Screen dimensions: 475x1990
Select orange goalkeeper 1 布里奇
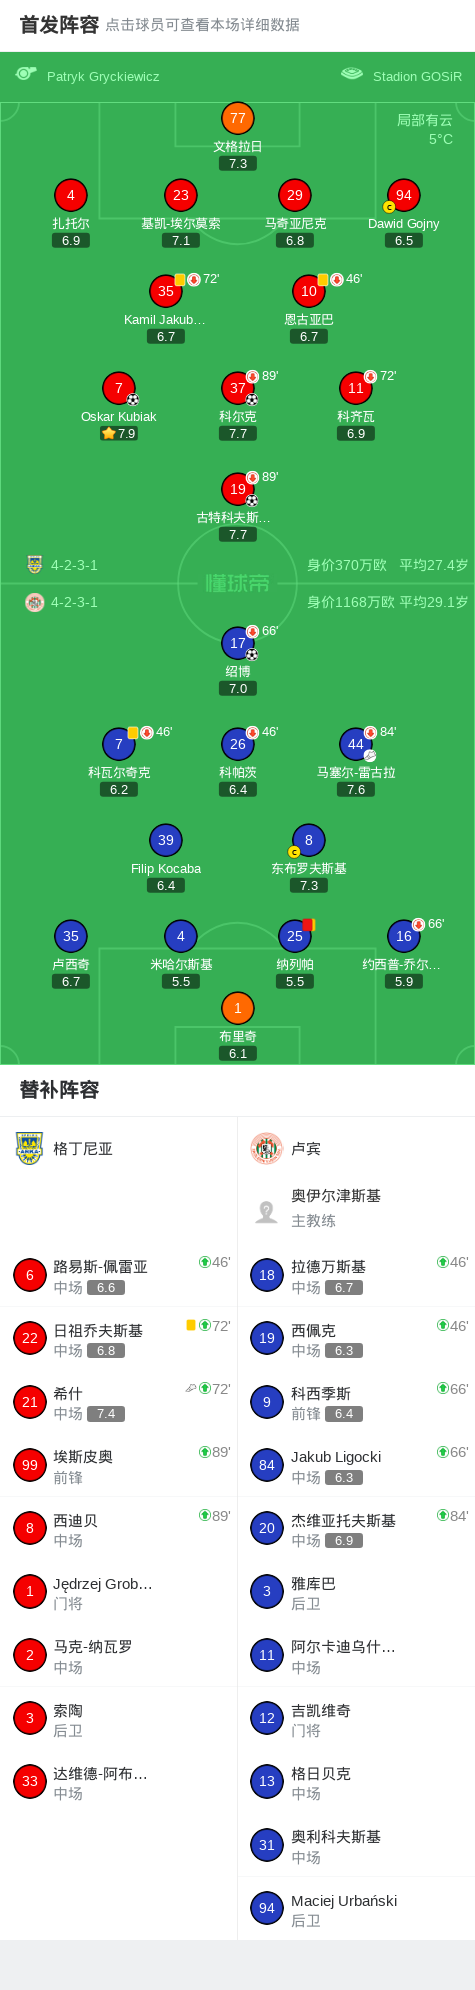(237, 1009)
